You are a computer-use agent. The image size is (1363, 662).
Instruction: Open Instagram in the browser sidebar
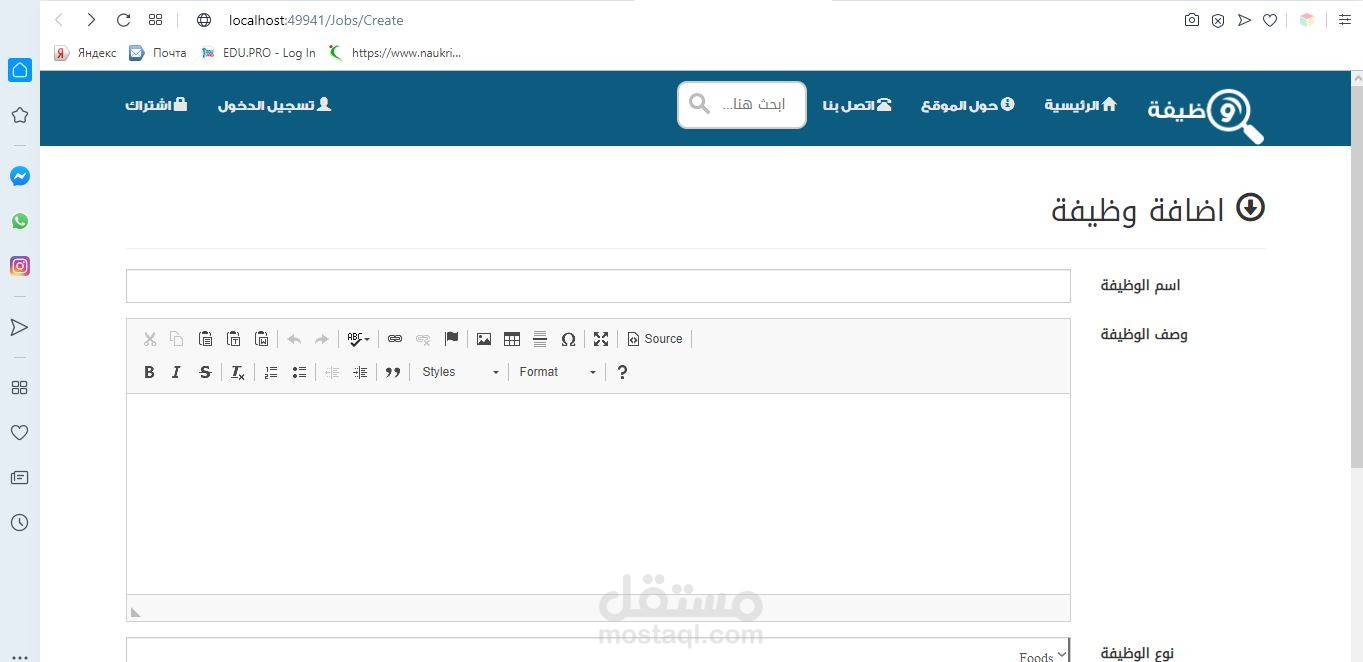point(20,266)
